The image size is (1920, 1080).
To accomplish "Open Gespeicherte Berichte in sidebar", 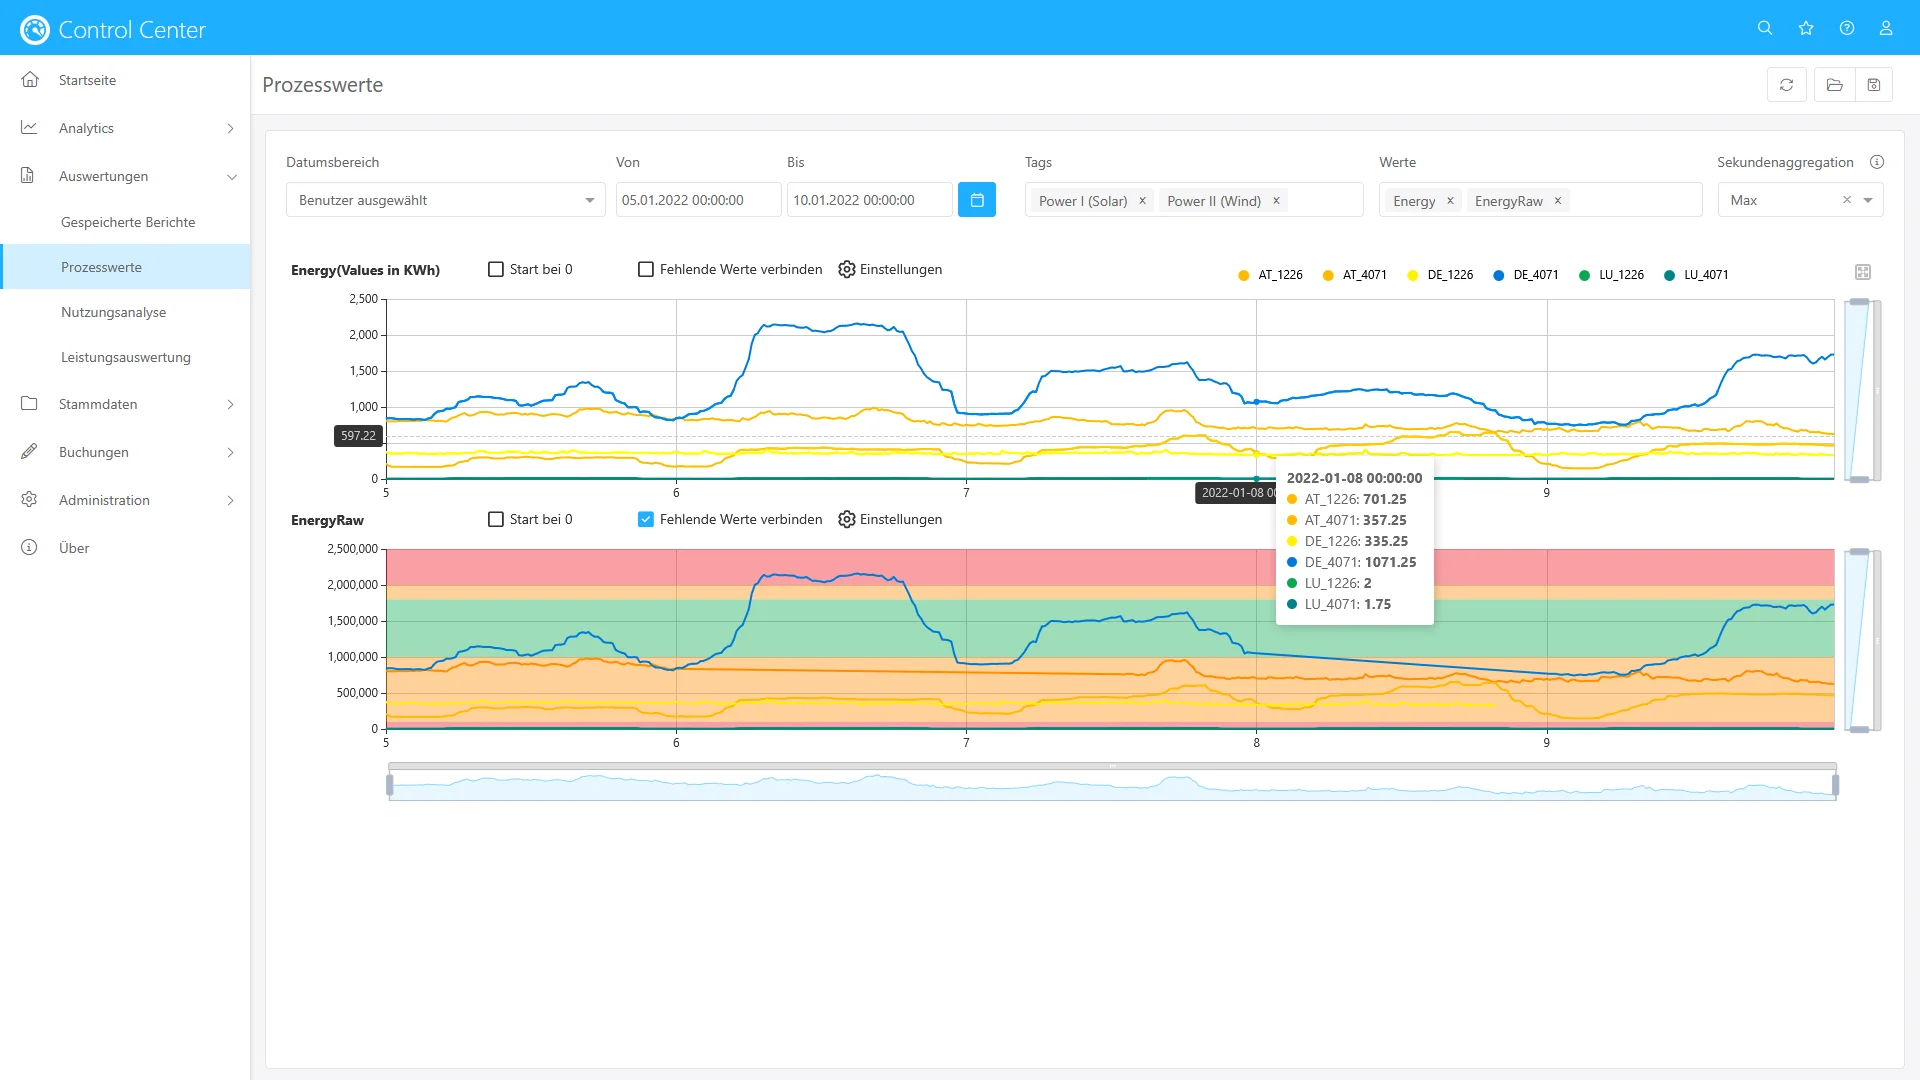I will click(x=128, y=222).
